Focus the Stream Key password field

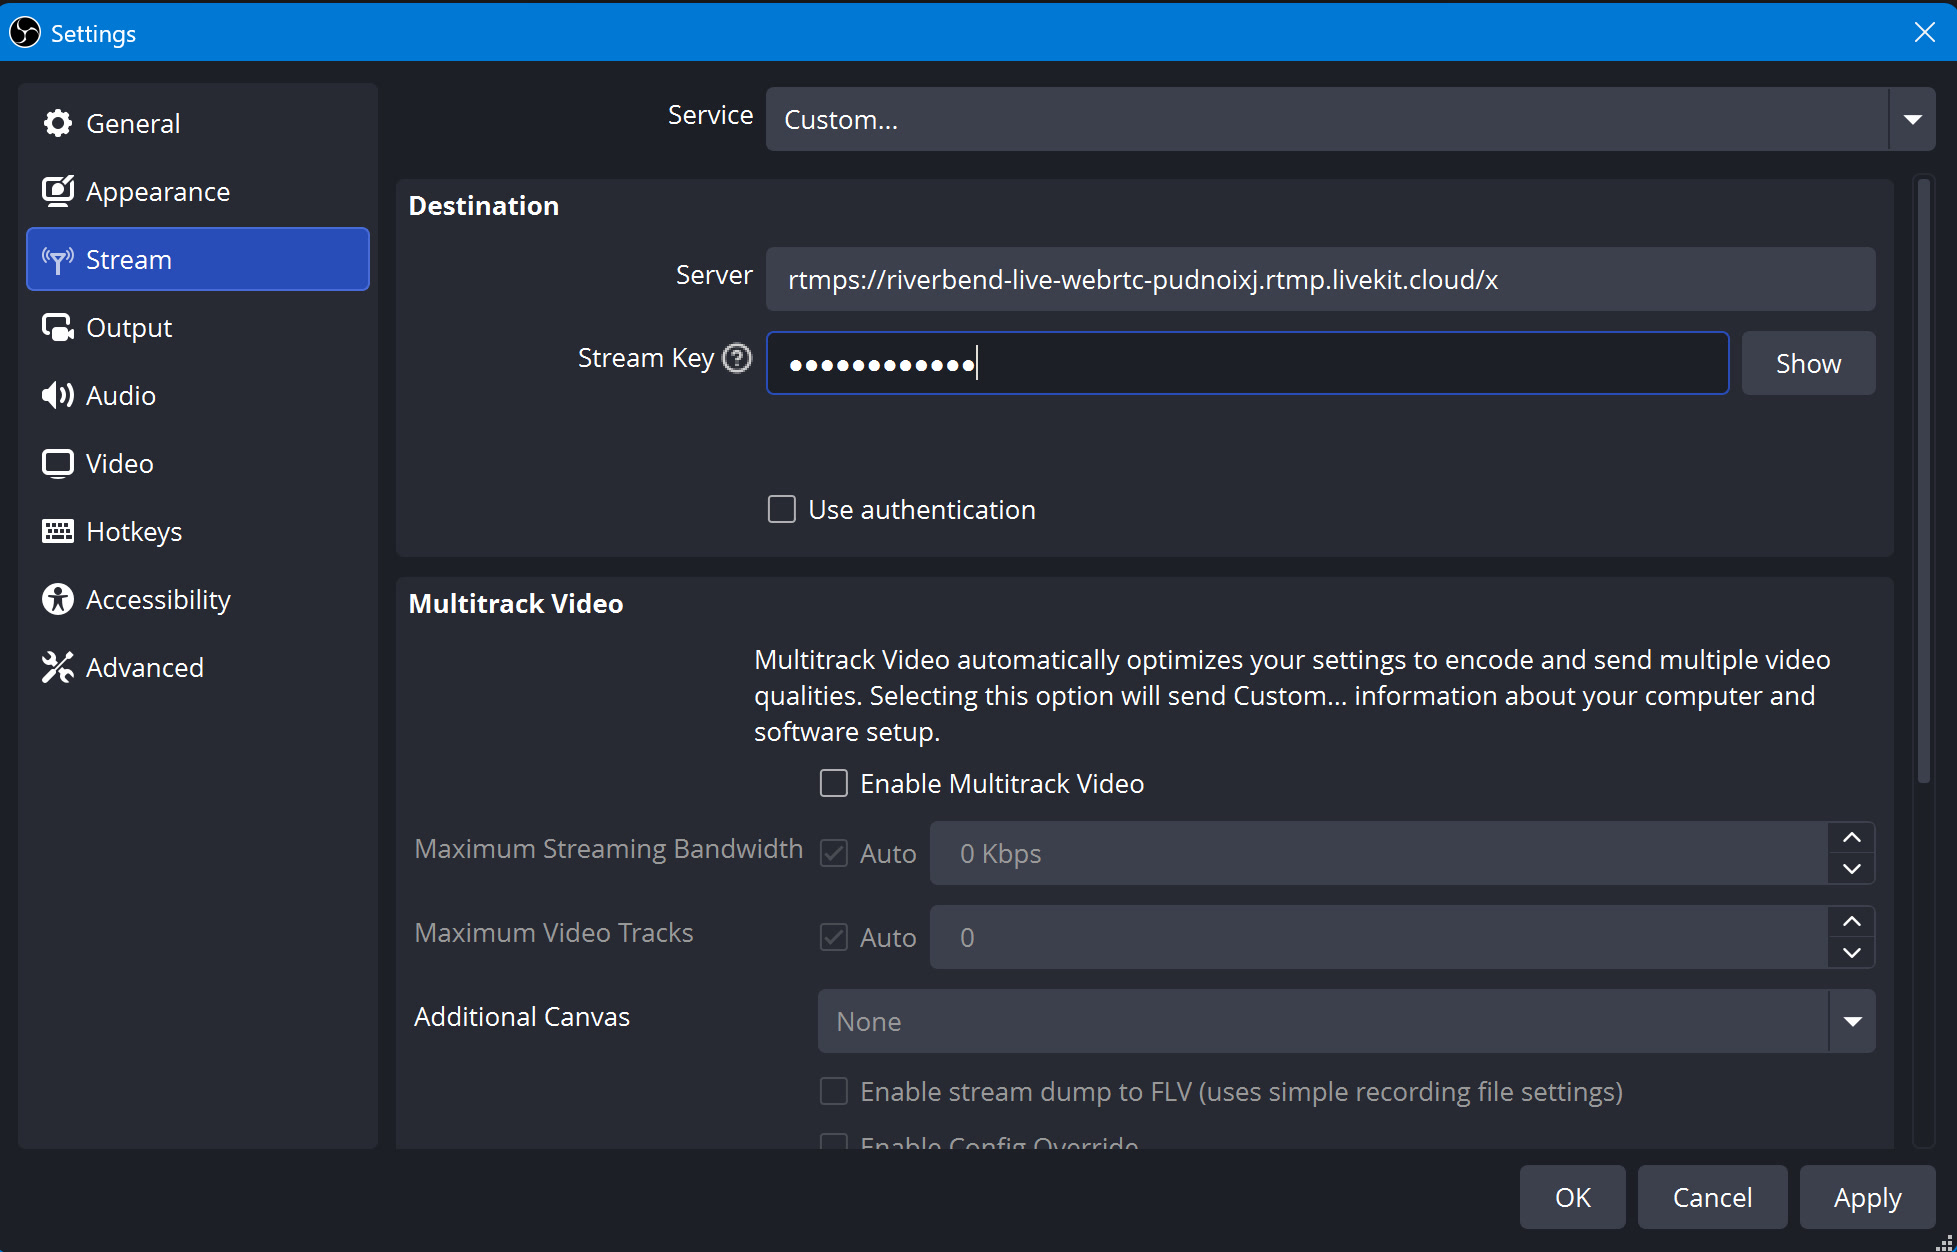click(x=1247, y=363)
